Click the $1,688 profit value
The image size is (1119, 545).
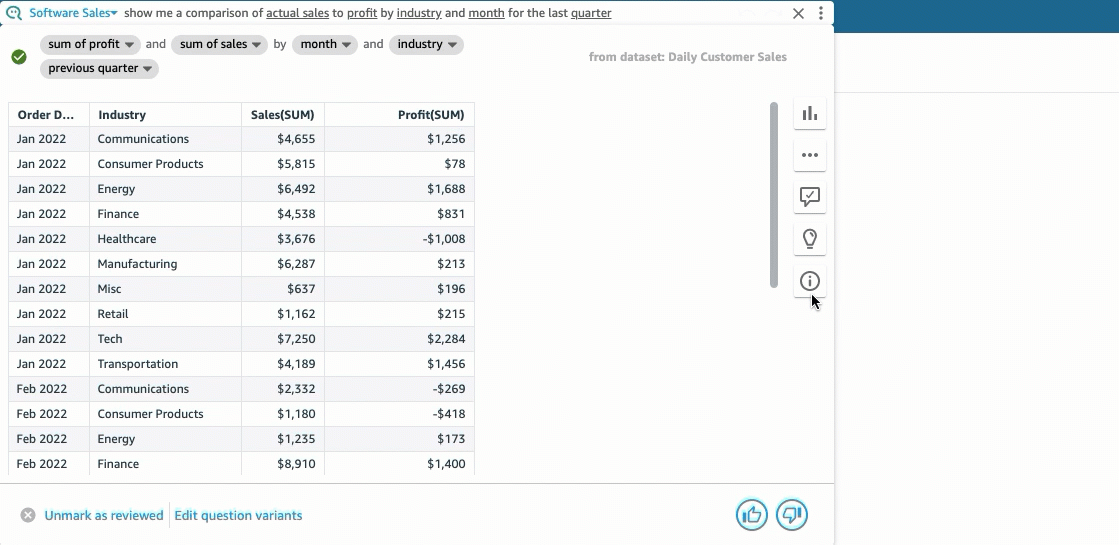[x=446, y=189]
